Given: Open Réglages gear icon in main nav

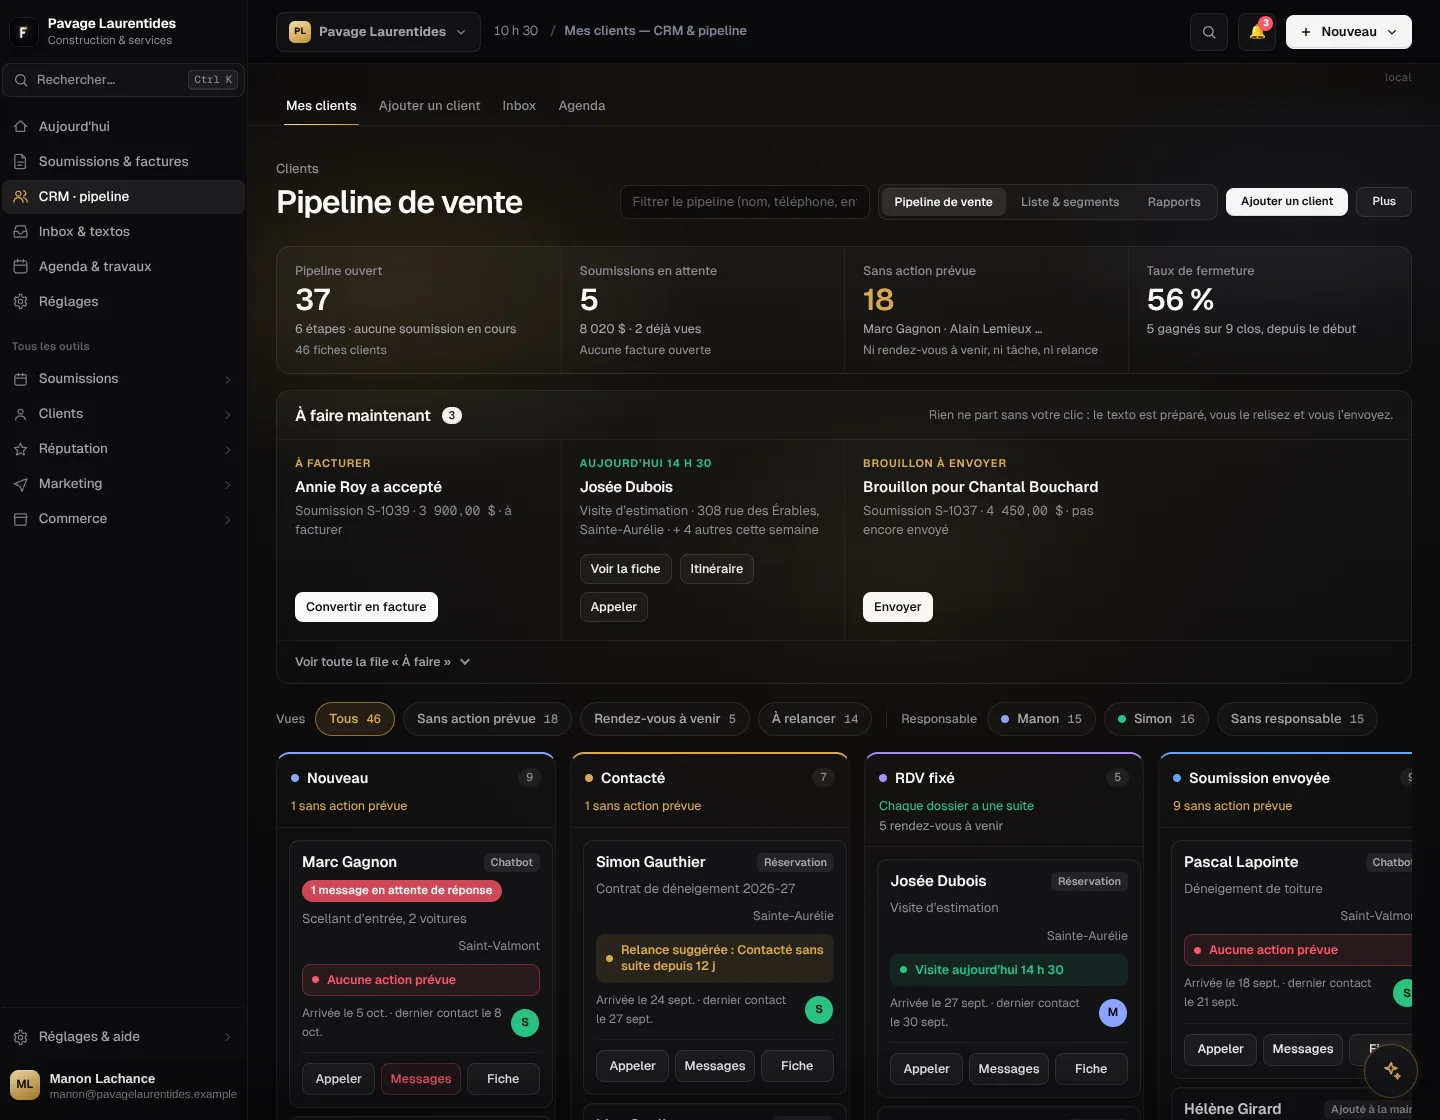Looking at the screenshot, I should [x=20, y=302].
